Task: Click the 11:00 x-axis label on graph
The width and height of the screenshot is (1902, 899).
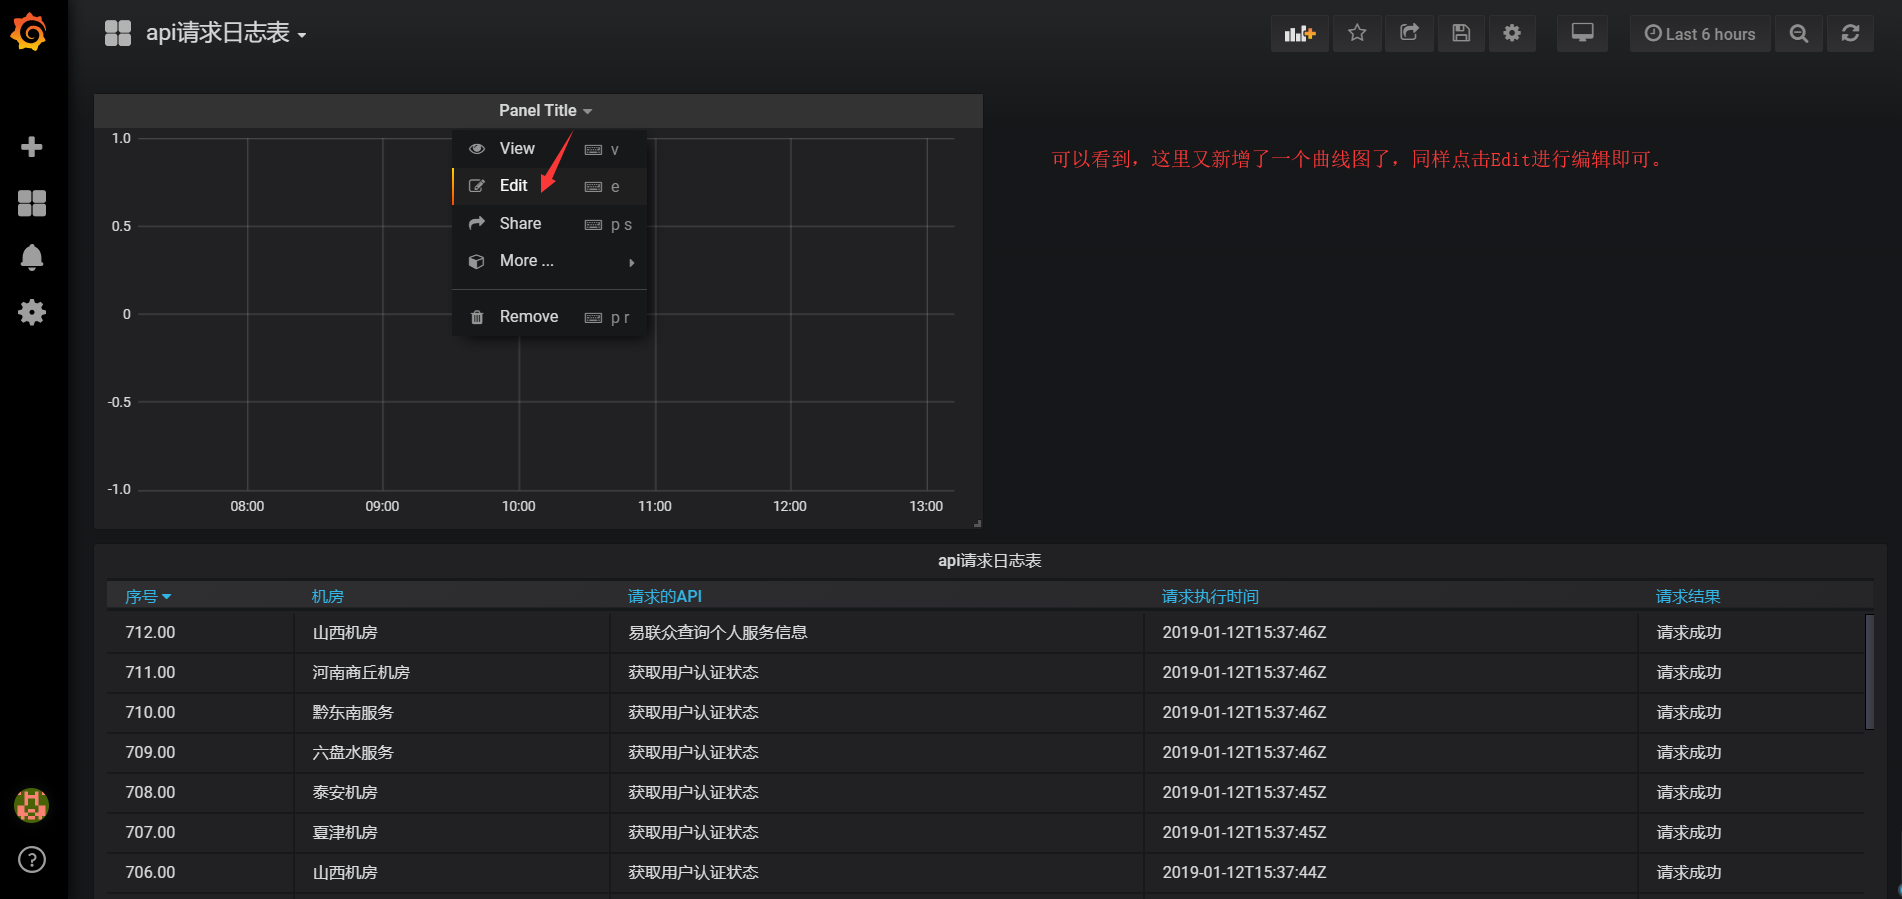Action: (655, 506)
